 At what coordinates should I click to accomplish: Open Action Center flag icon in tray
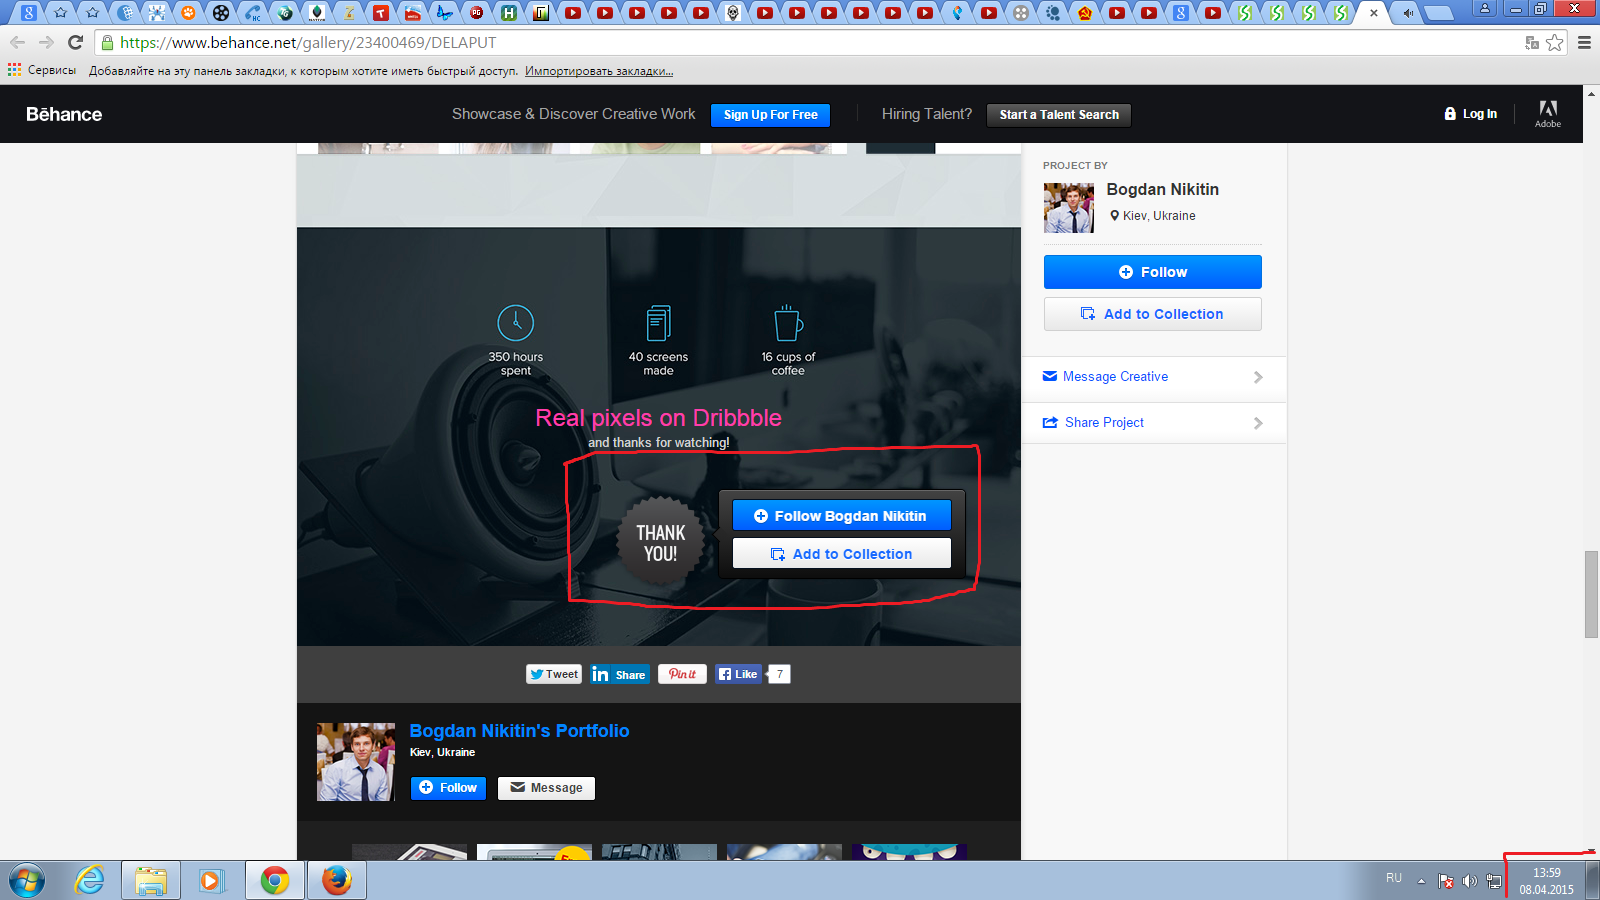click(1446, 881)
